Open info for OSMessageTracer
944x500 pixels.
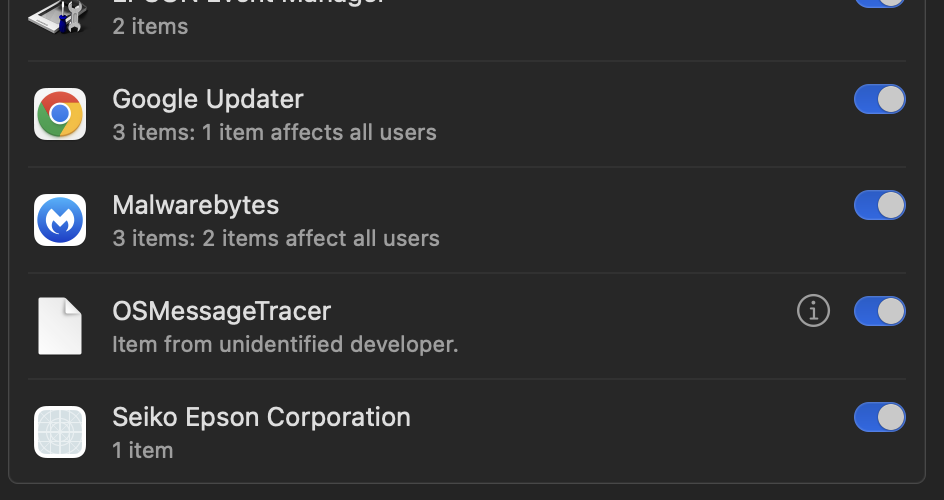(x=813, y=311)
